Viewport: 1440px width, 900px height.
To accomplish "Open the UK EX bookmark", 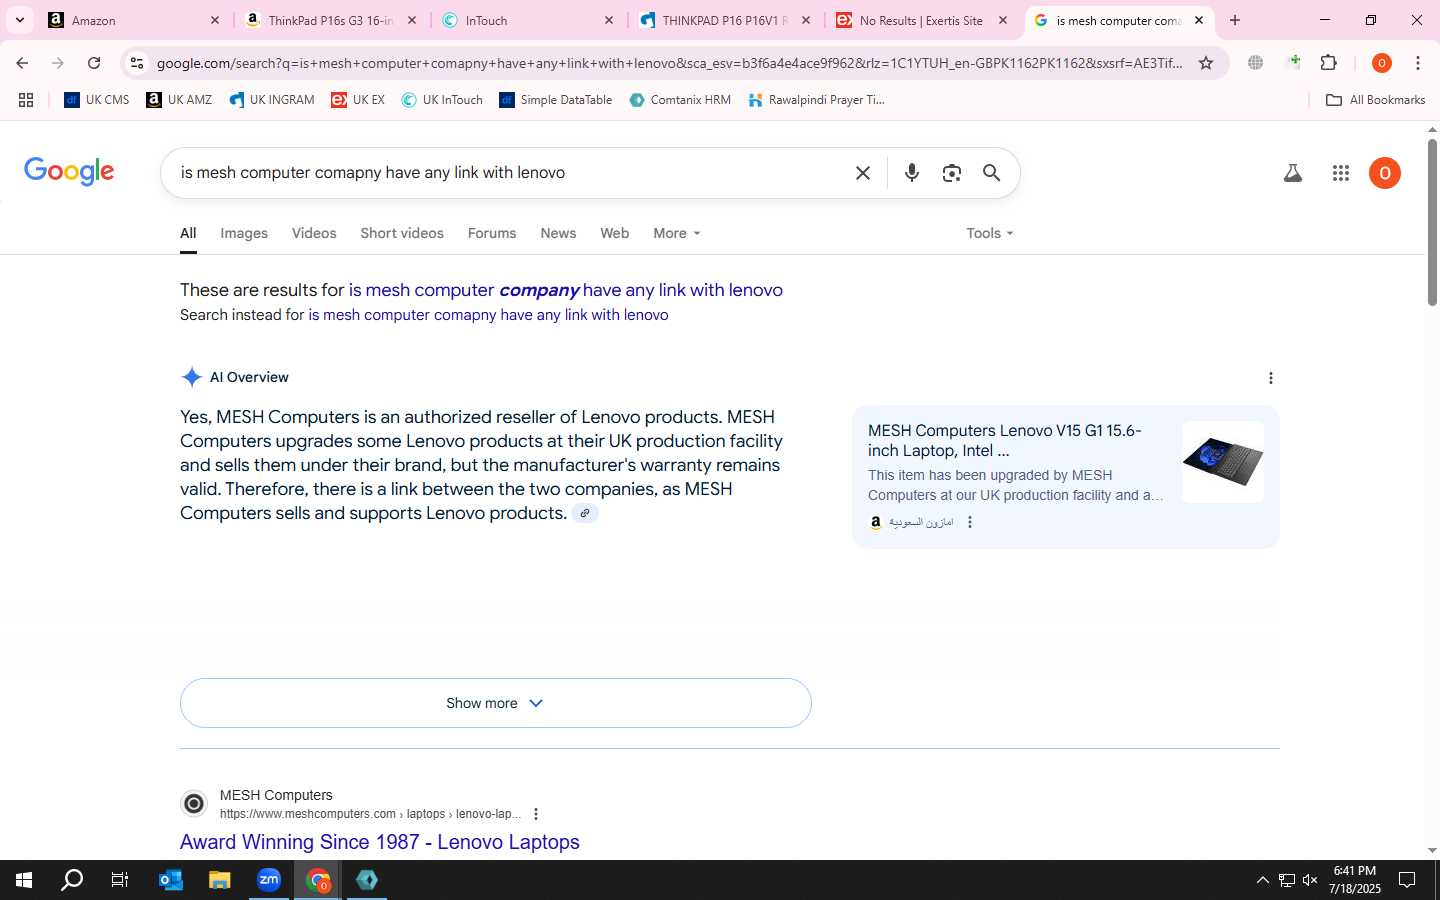I will point(358,100).
